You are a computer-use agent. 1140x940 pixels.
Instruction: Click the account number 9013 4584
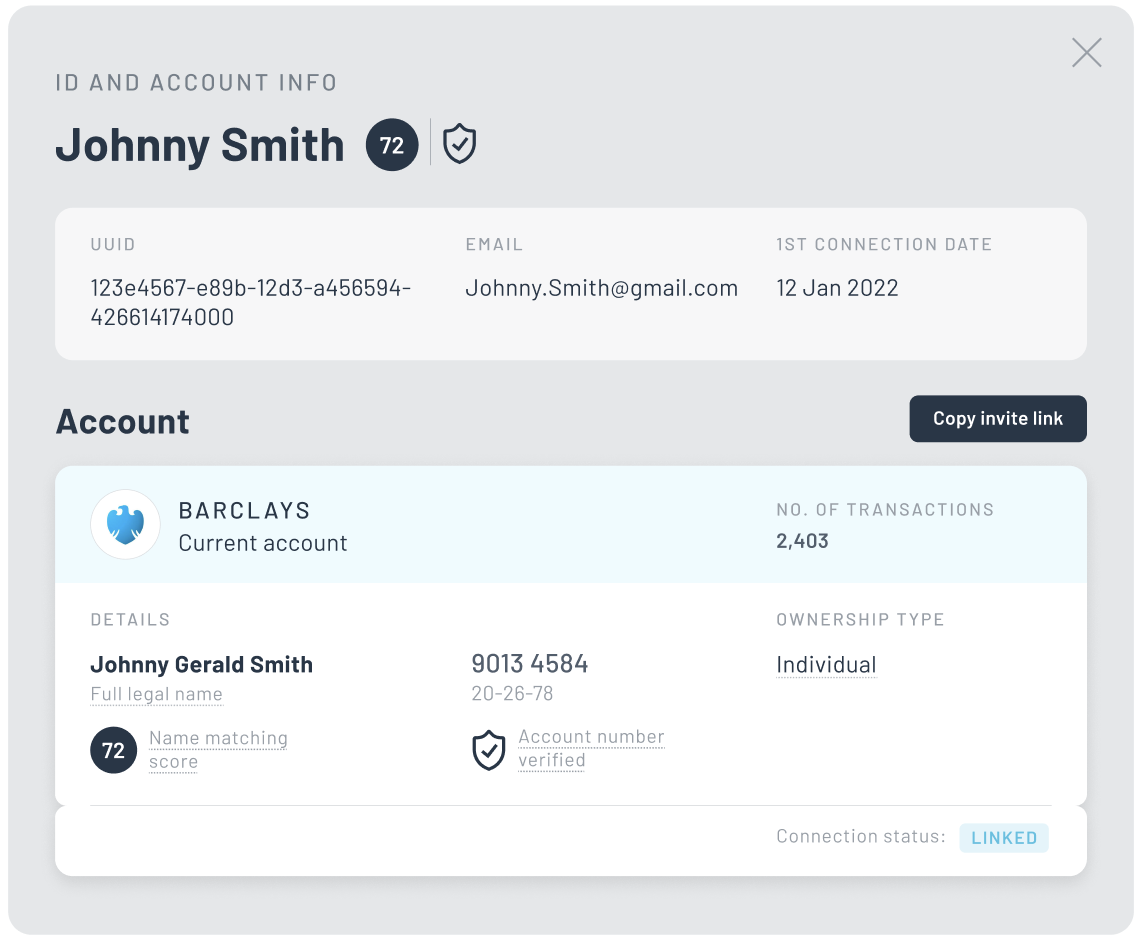529,663
